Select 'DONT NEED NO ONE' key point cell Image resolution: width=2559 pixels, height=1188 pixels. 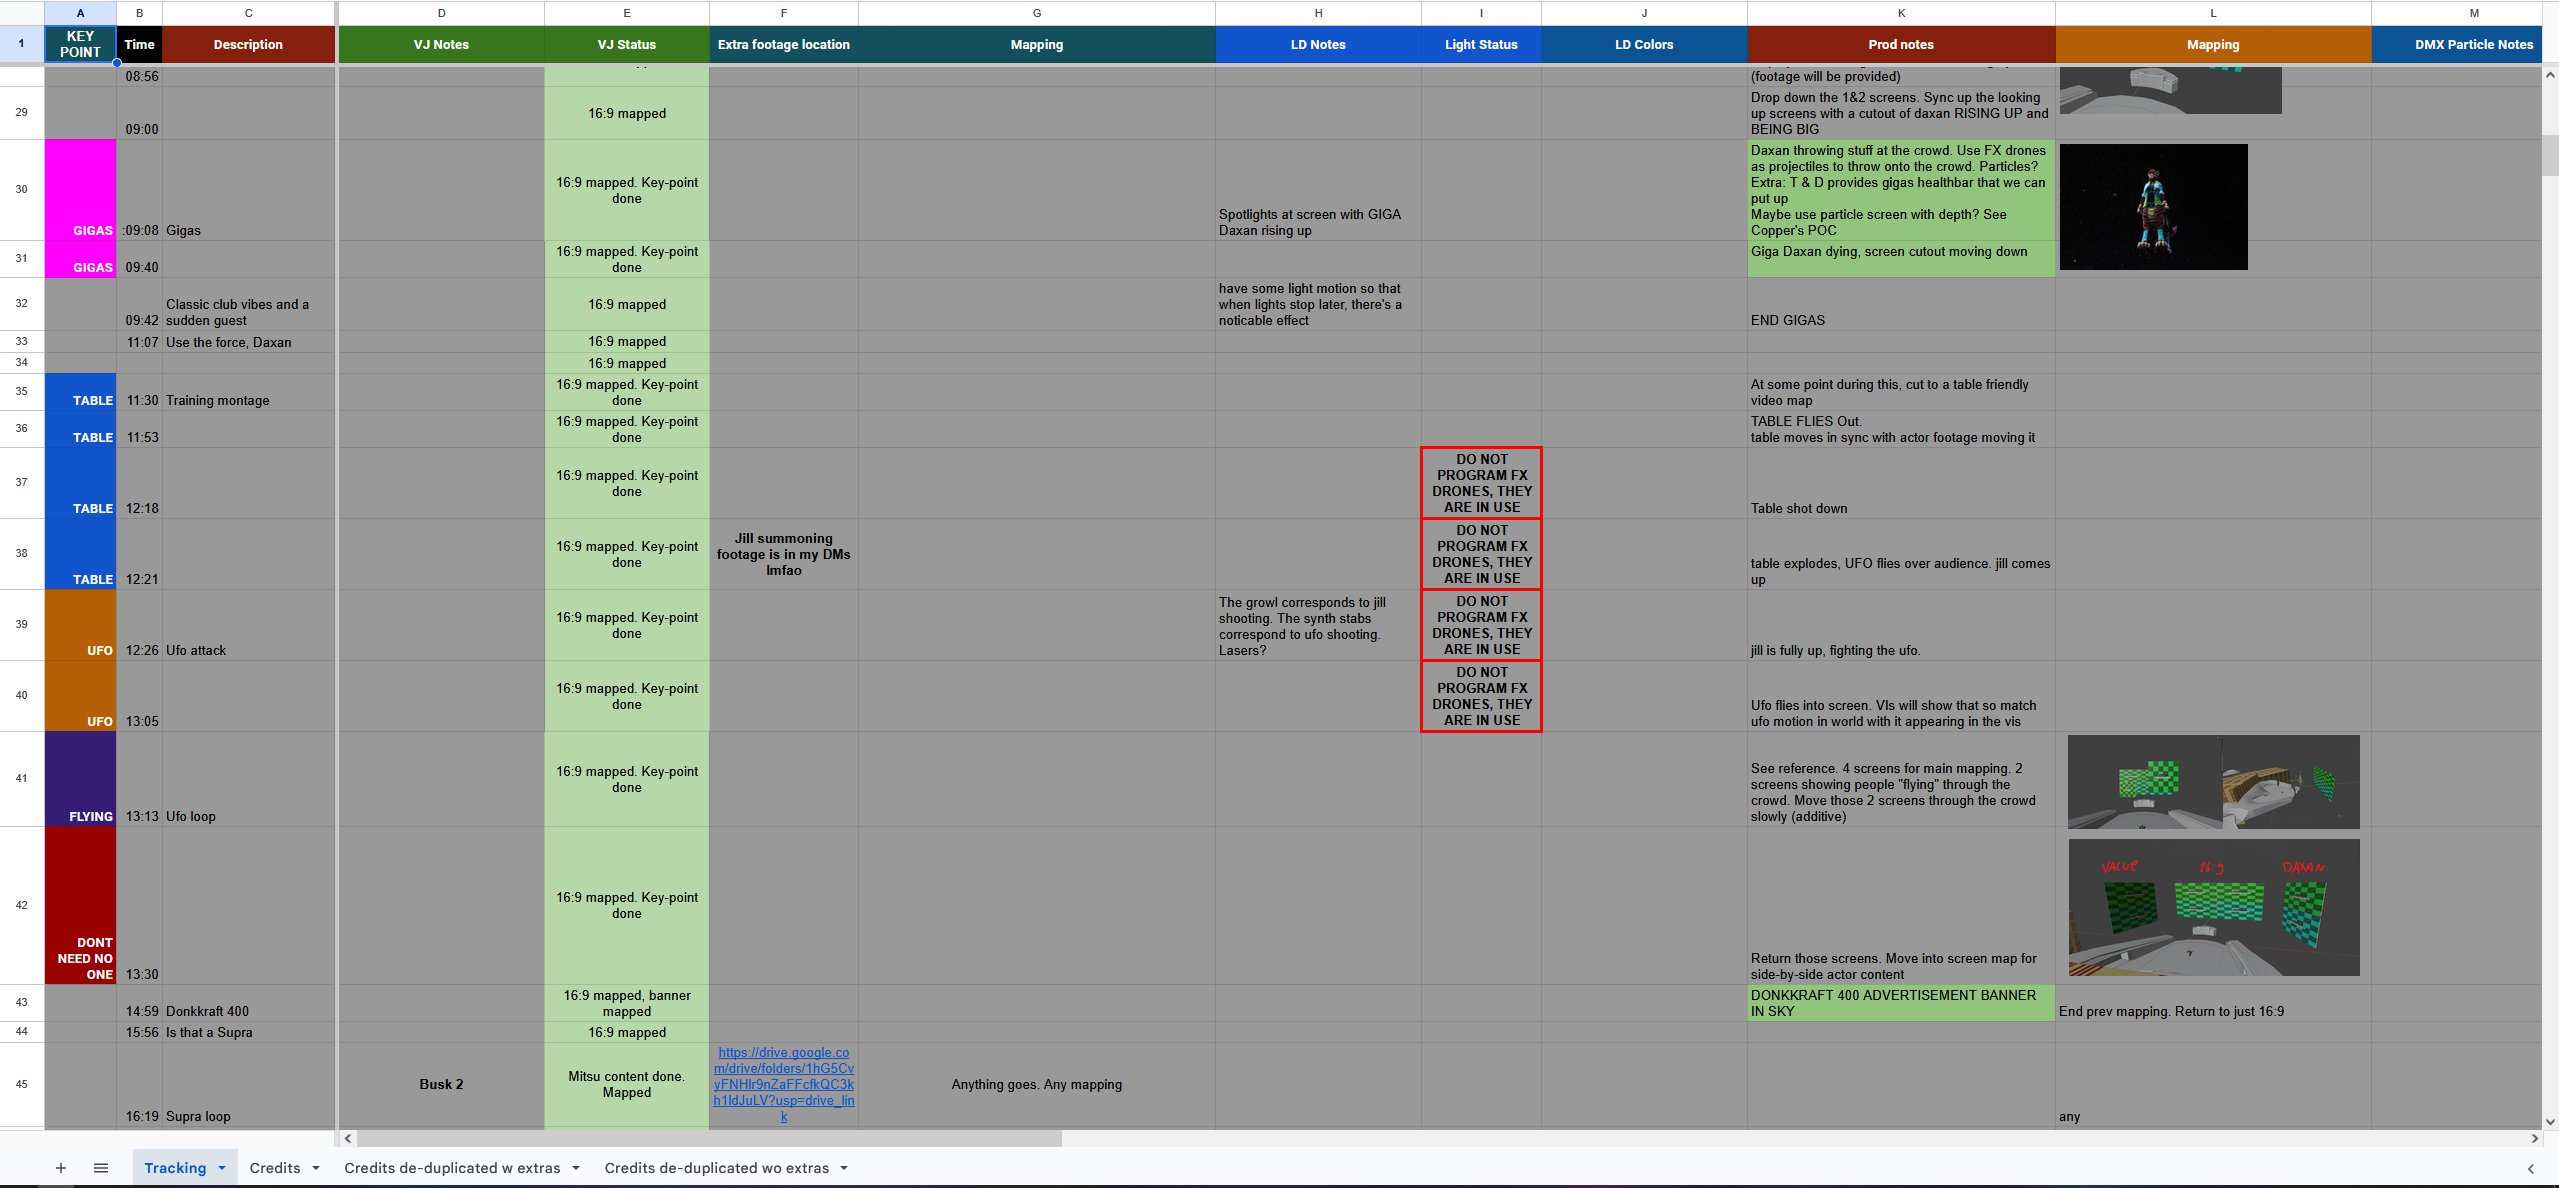coord(80,905)
